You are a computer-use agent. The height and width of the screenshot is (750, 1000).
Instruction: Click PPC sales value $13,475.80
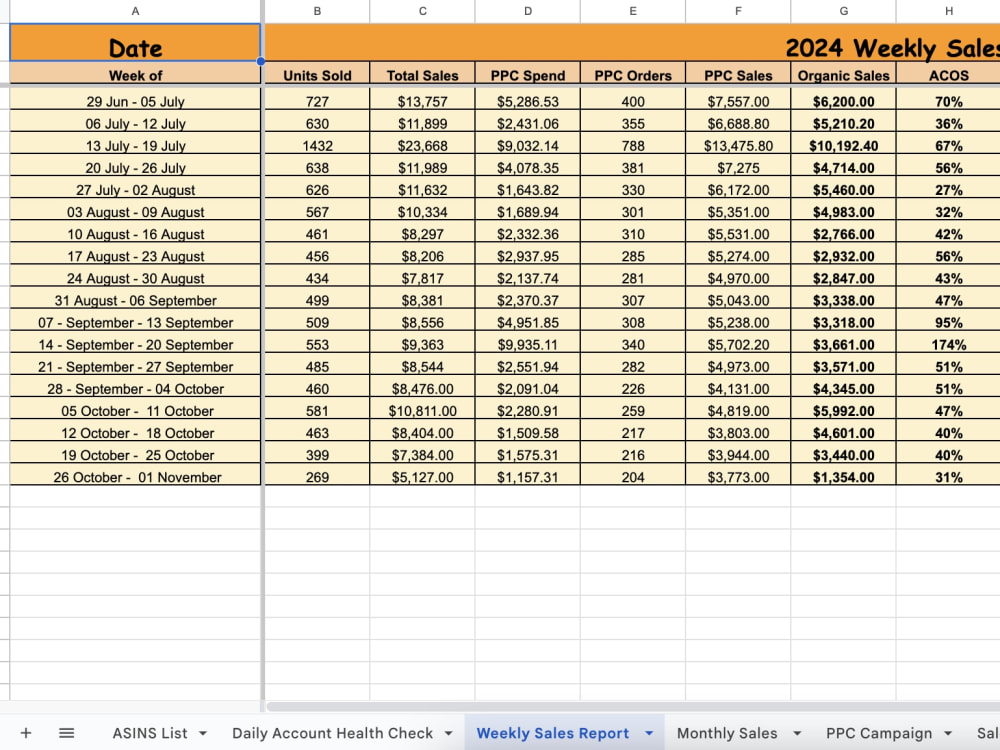(x=738, y=145)
